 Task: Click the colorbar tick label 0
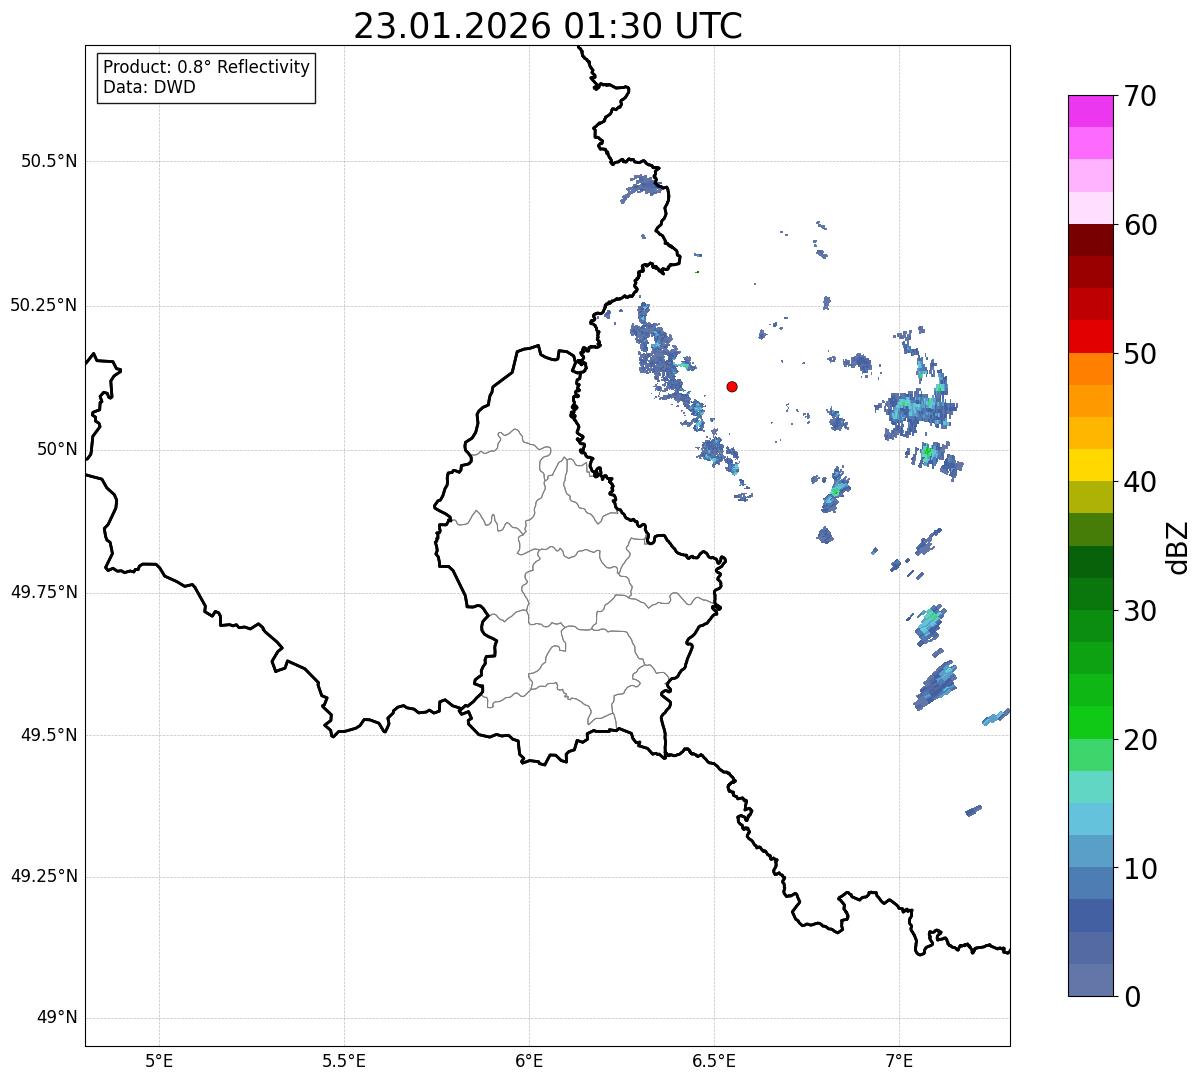1132,997
